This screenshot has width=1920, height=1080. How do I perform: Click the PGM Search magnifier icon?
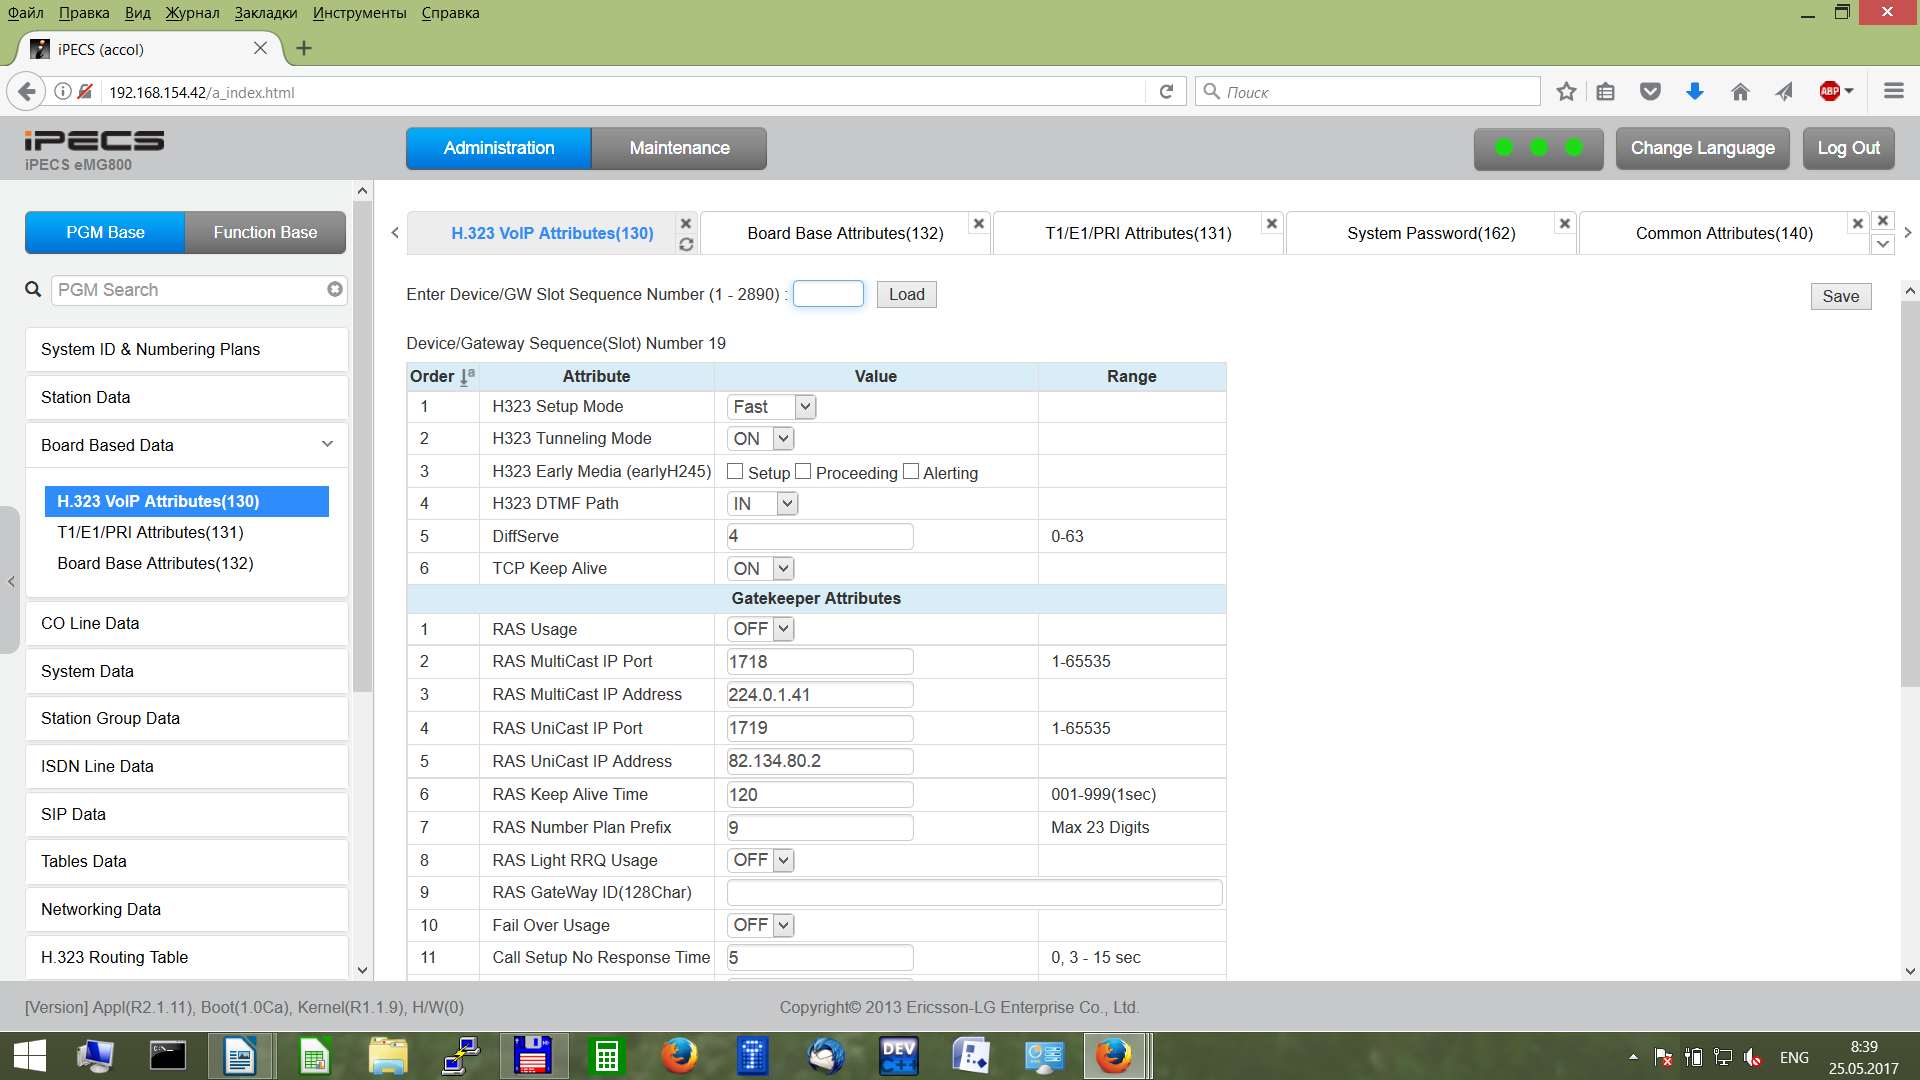click(33, 289)
